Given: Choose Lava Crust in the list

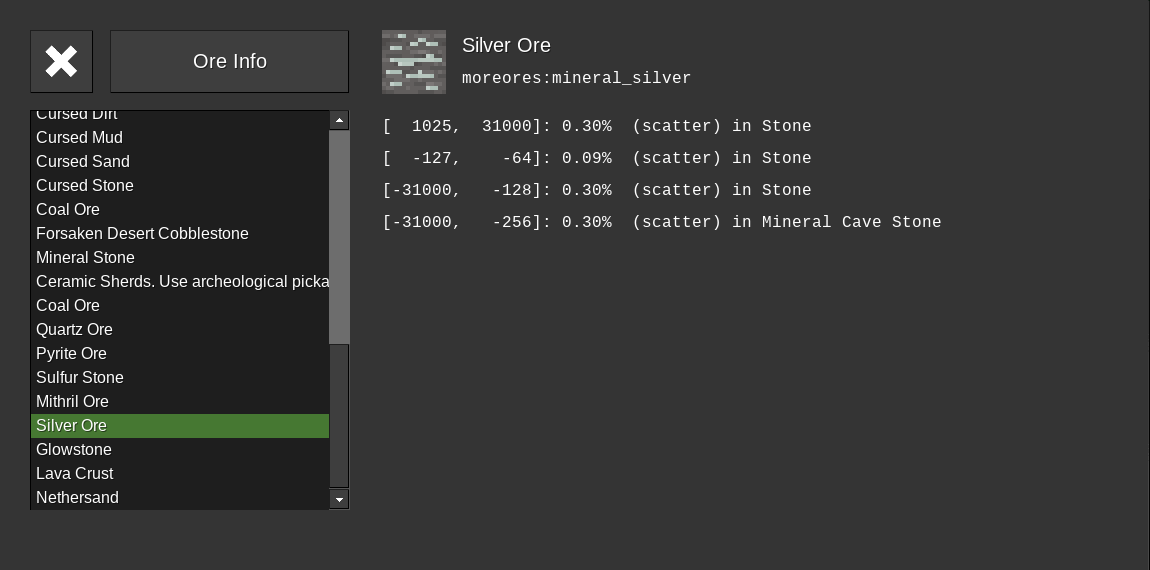Looking at the screenshot, I should pos(75,473).
